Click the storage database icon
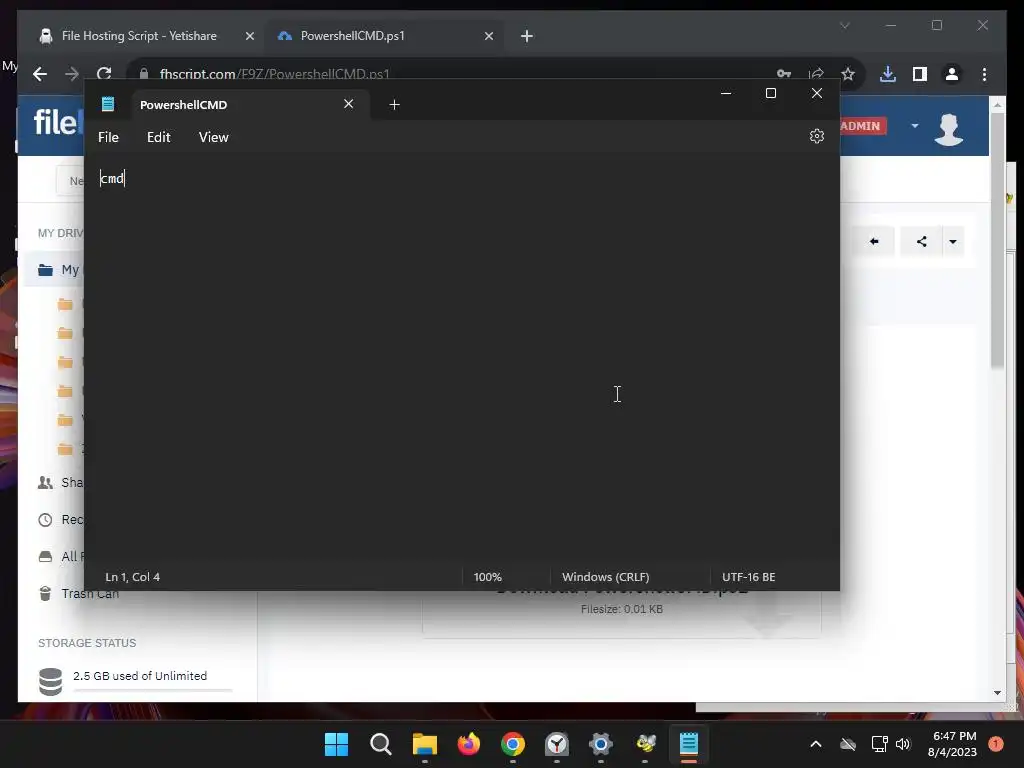Screen dimensions: 1024x768 click(x=50, y=681)
